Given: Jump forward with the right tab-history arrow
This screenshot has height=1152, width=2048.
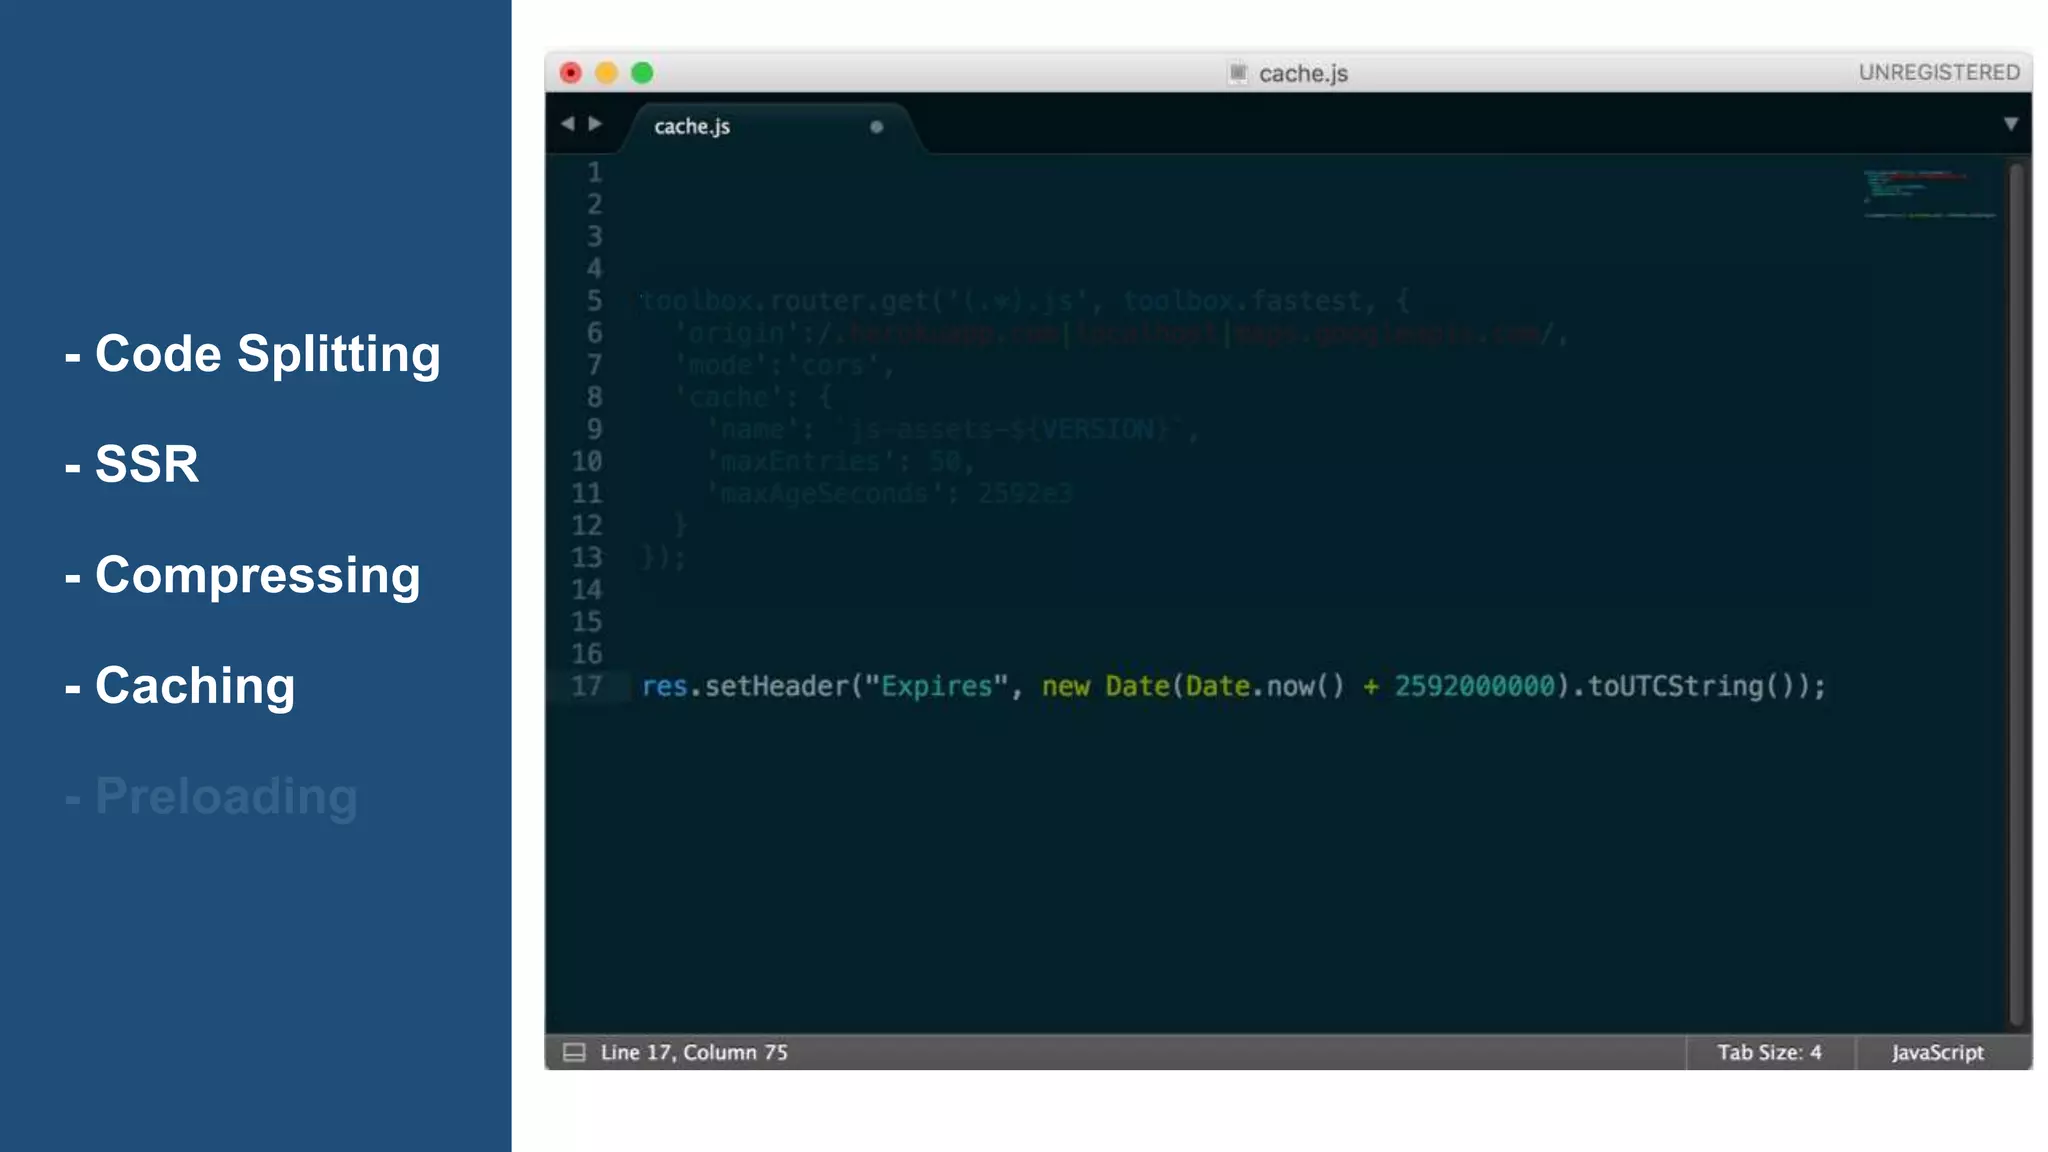Looking at the screenshot, I should 595,123.
